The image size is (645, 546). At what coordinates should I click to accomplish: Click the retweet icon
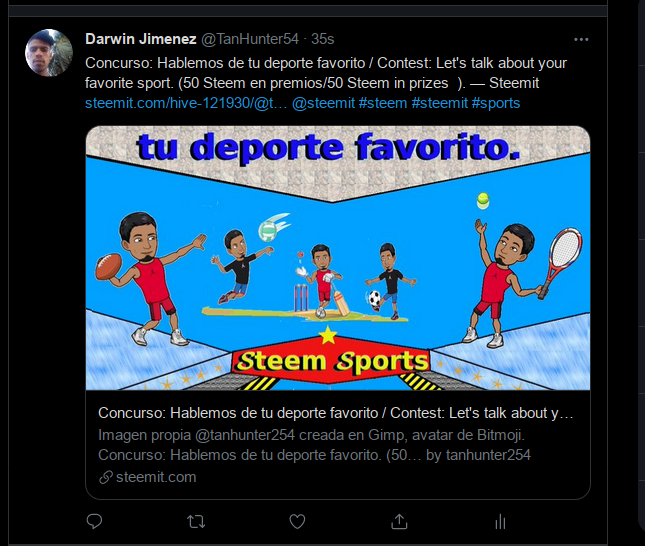pos(196,522)
